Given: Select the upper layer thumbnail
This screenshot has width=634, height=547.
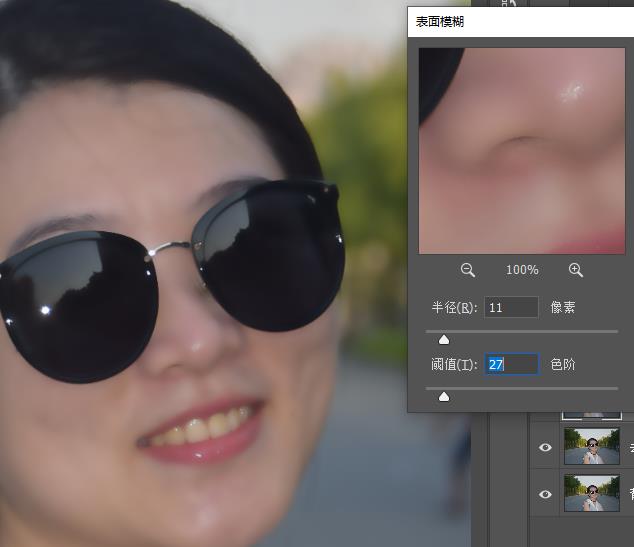Looking at the screenshot, I should tap(592, 446).
